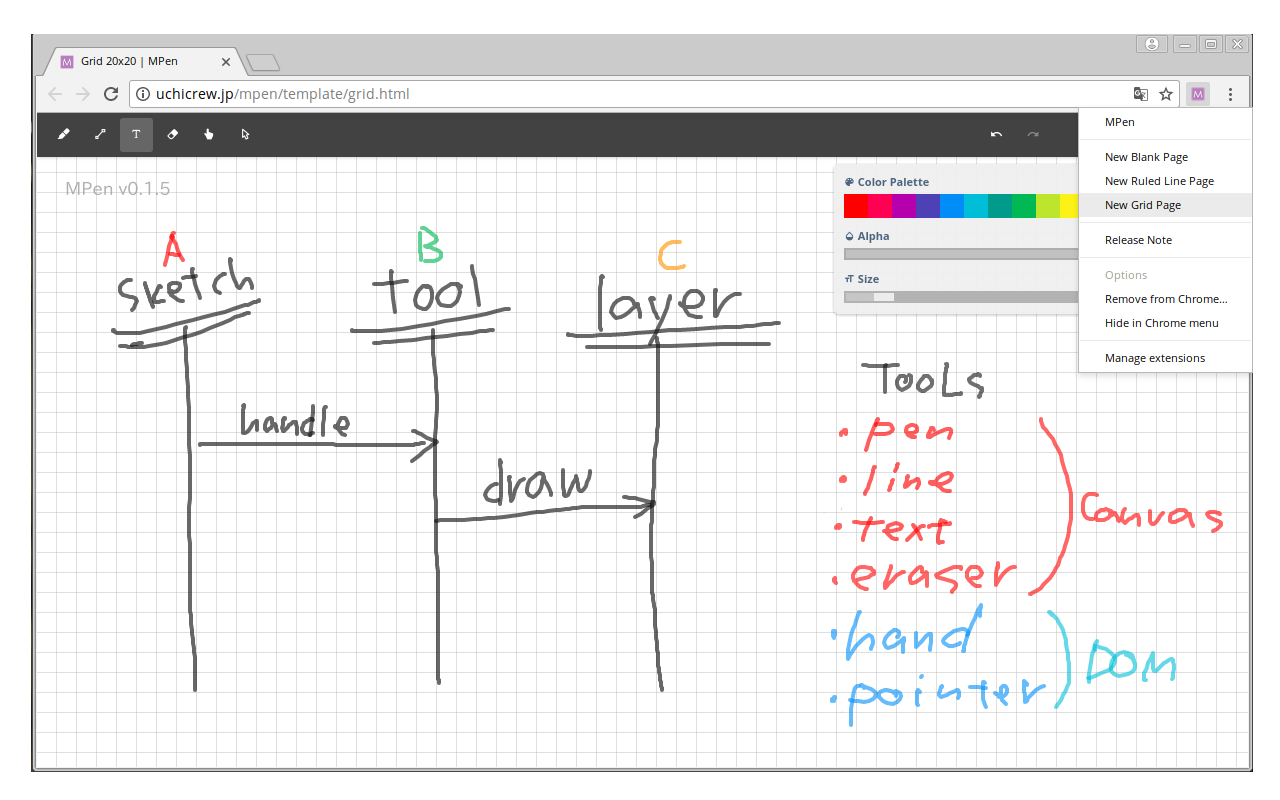Open New Grid Page menu entry
1280x800 pixels.
[1142, 205]
